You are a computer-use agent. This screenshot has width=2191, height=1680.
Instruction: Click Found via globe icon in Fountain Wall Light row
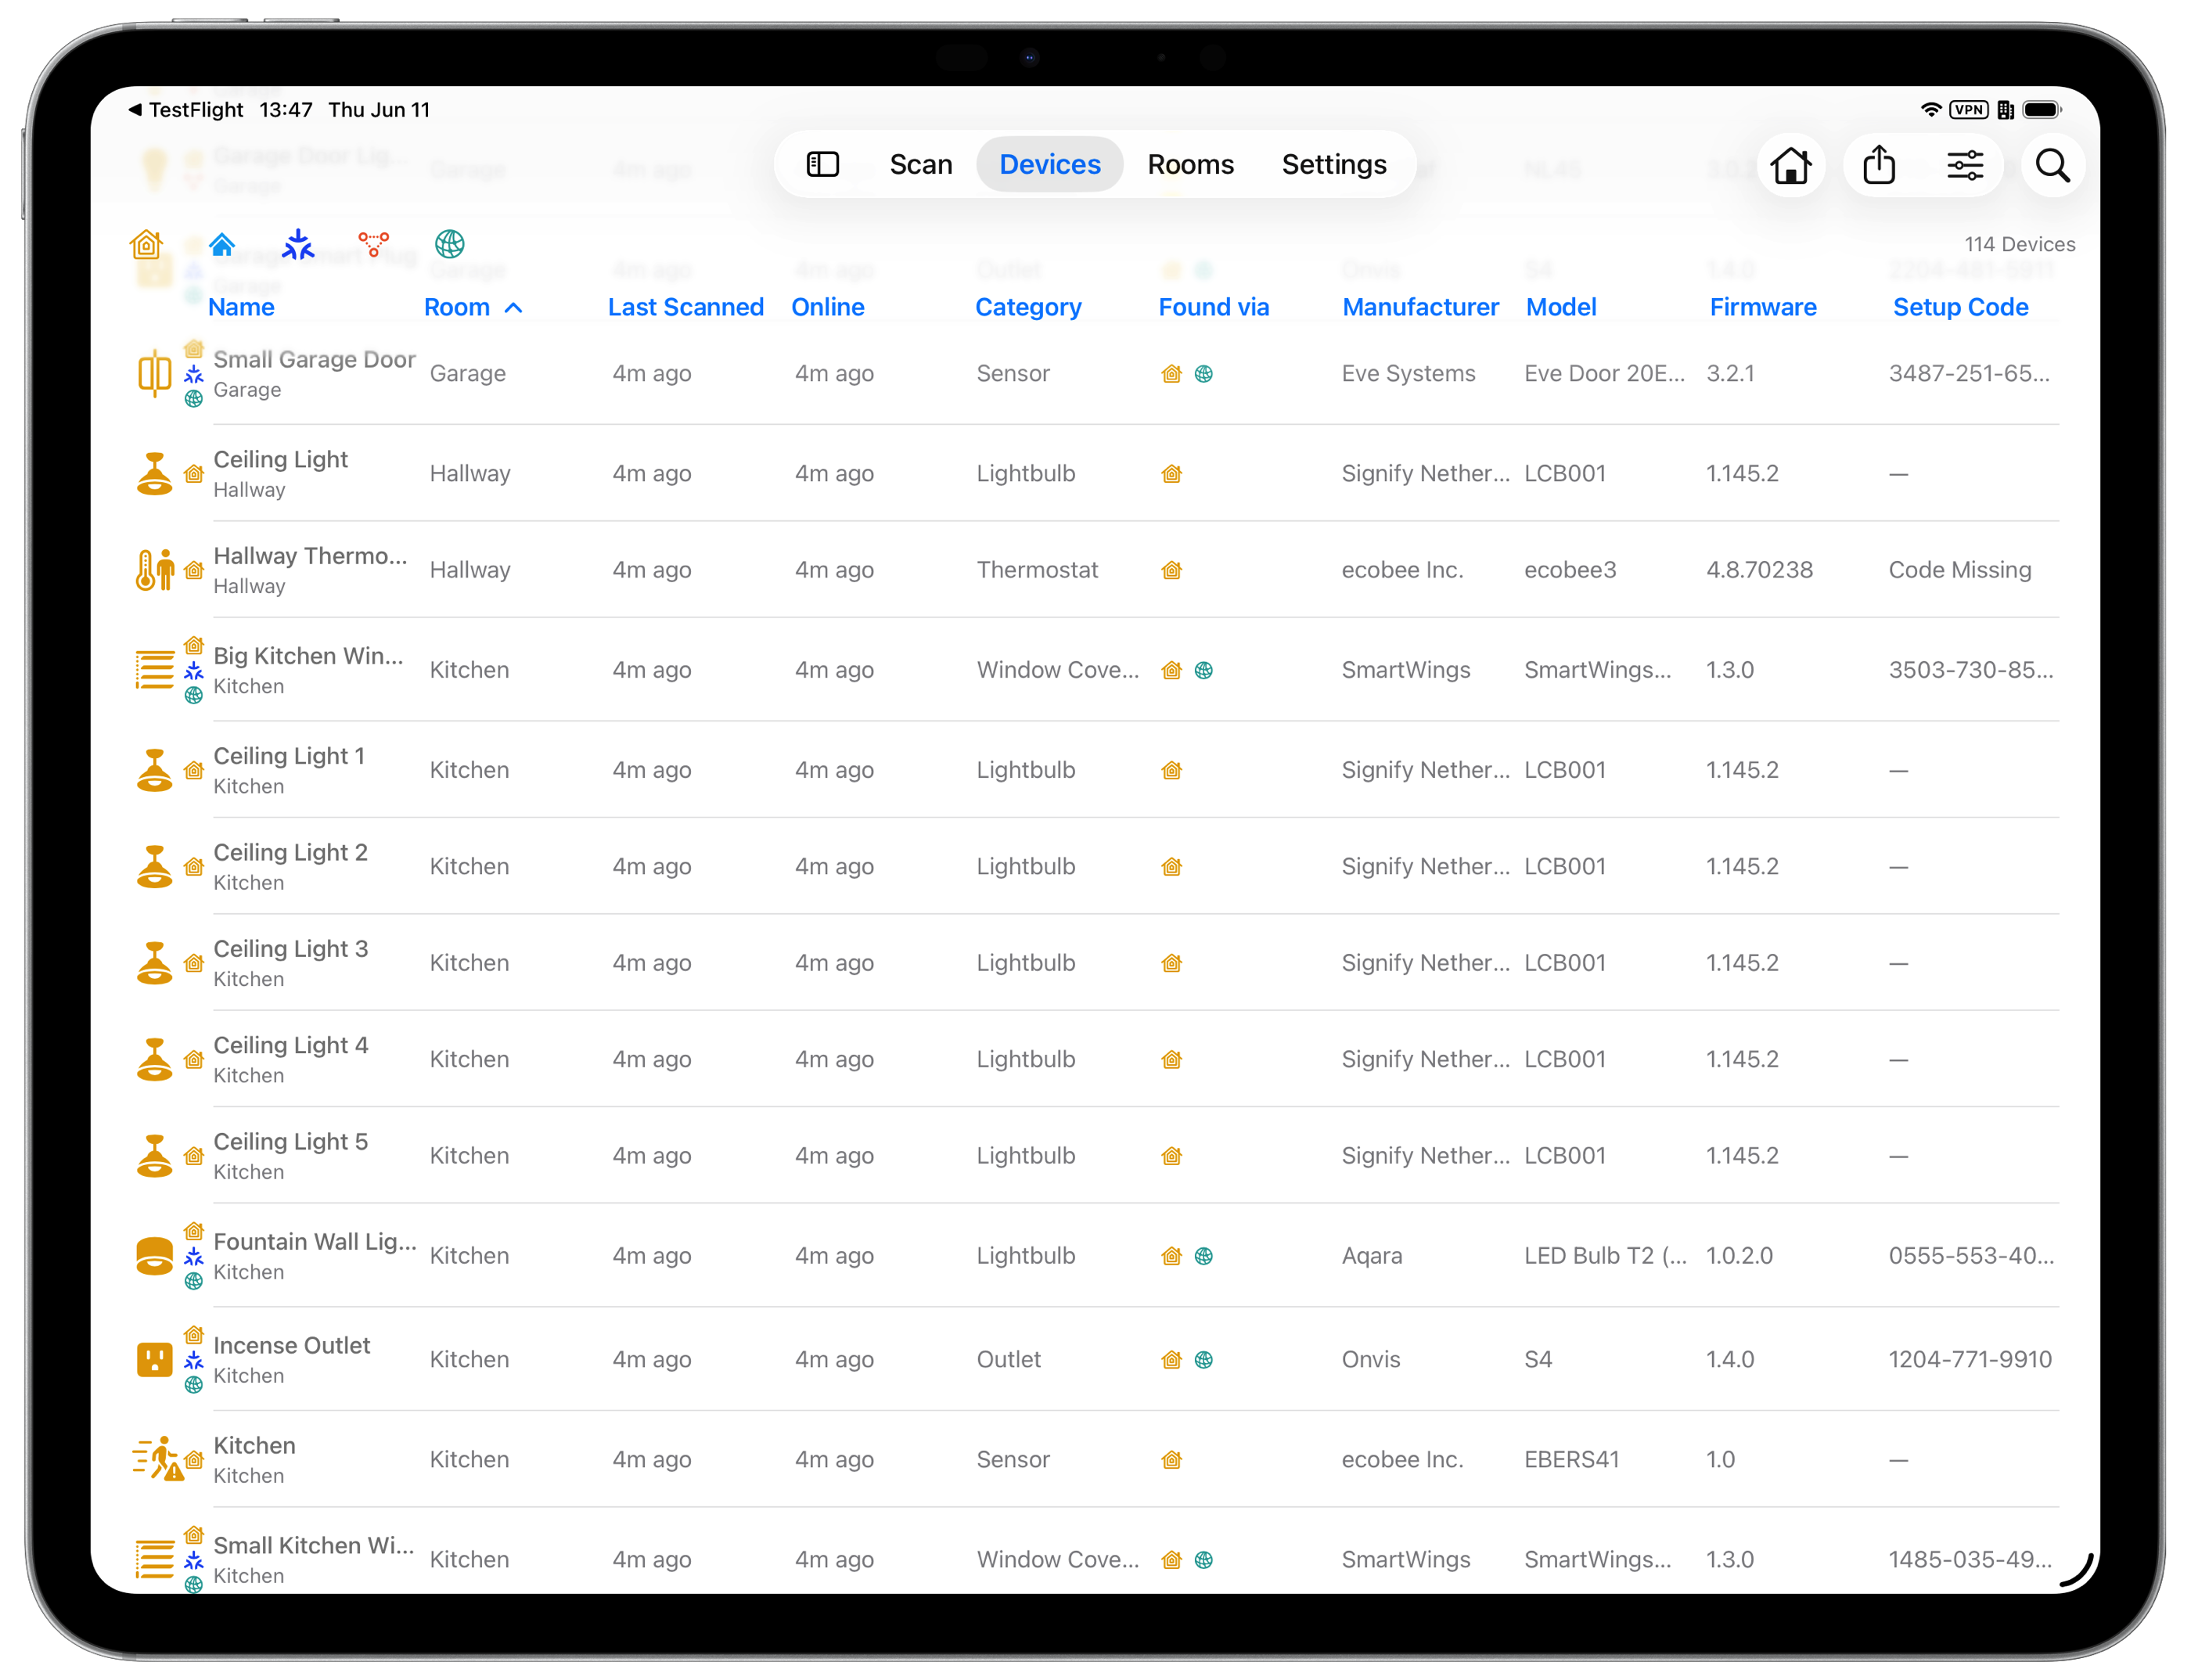1204,1256
